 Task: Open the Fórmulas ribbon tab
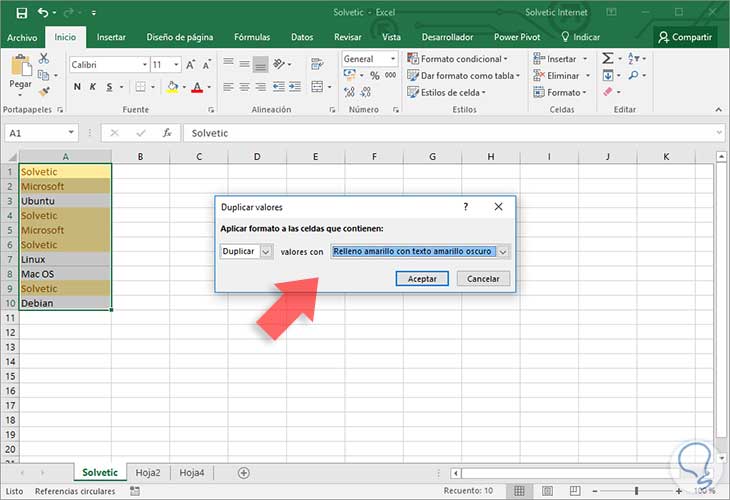coord(252,37)
